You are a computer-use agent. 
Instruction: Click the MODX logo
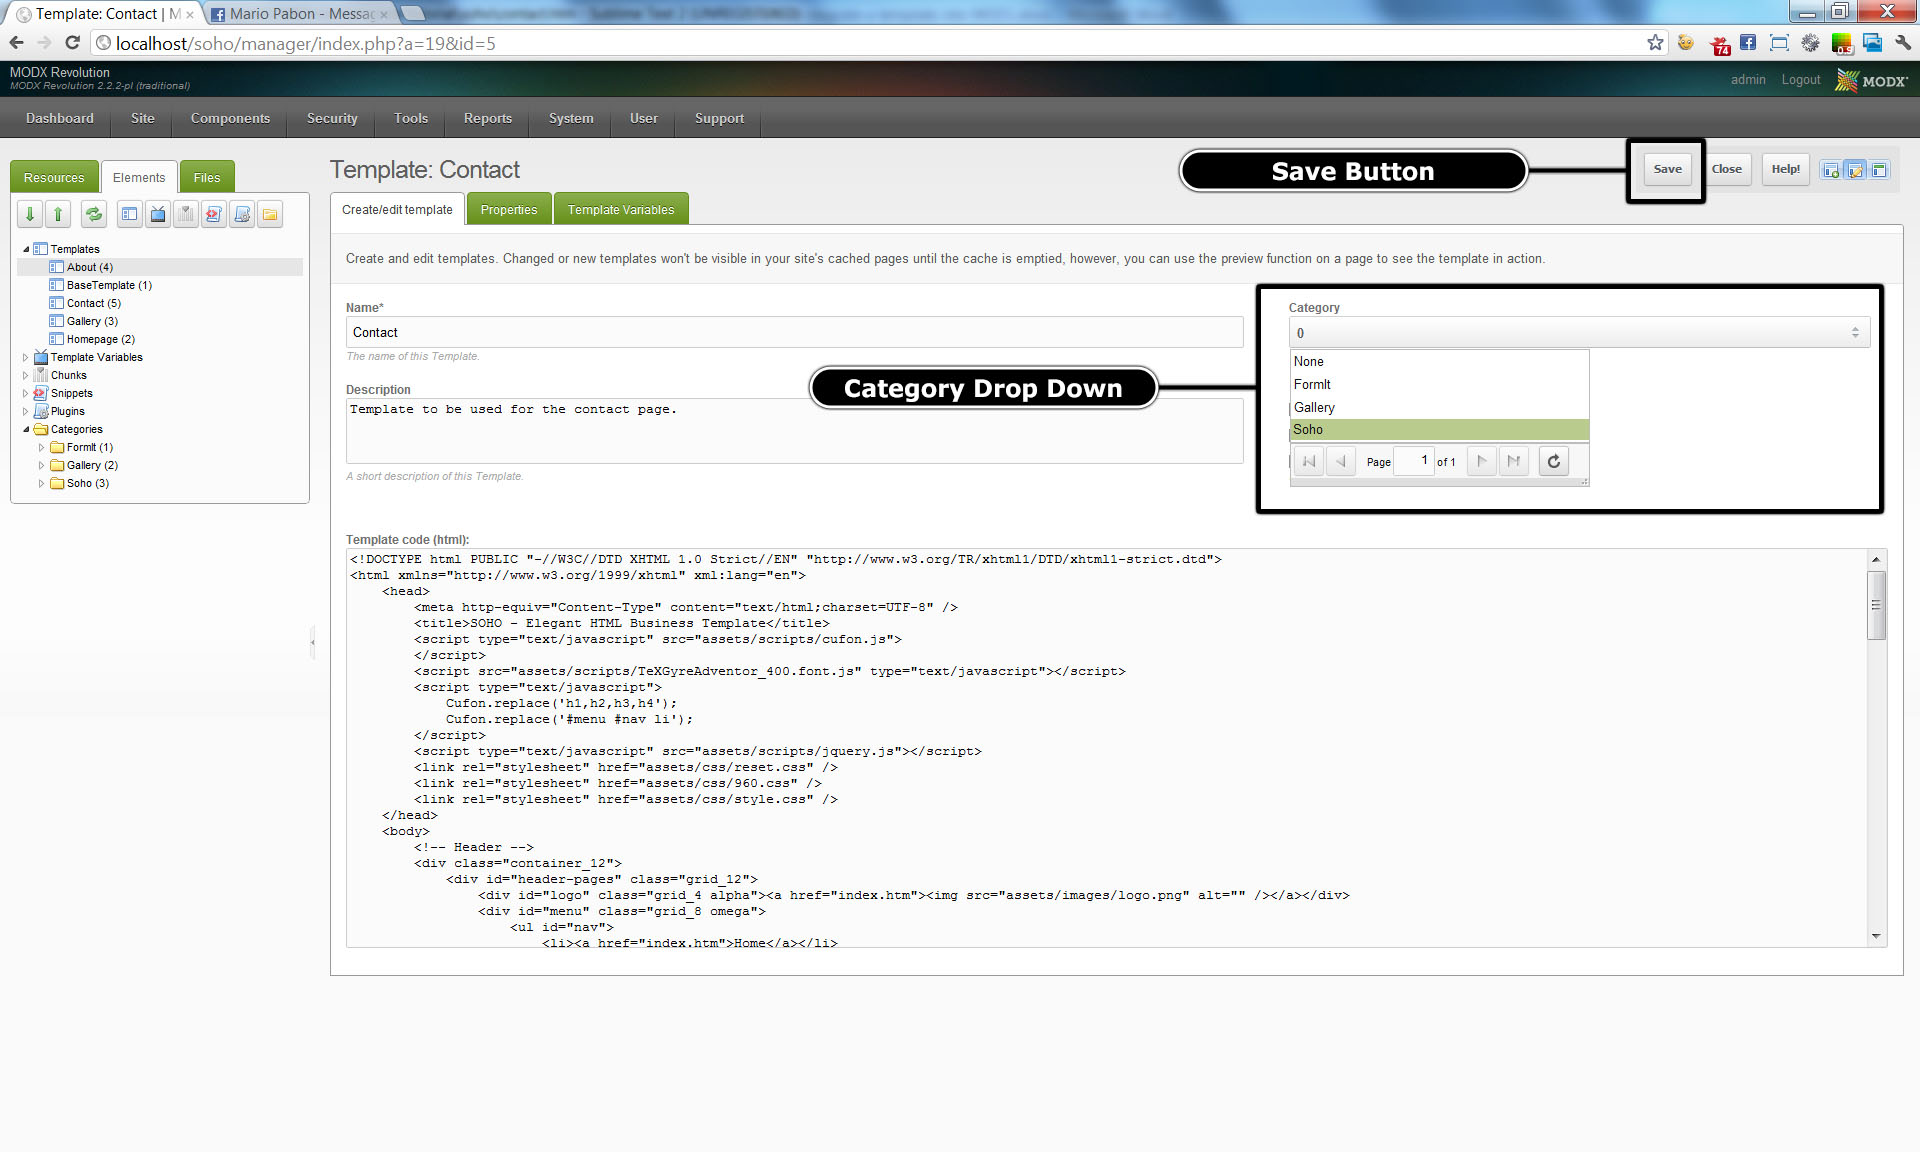click(x=1871, y=80)
